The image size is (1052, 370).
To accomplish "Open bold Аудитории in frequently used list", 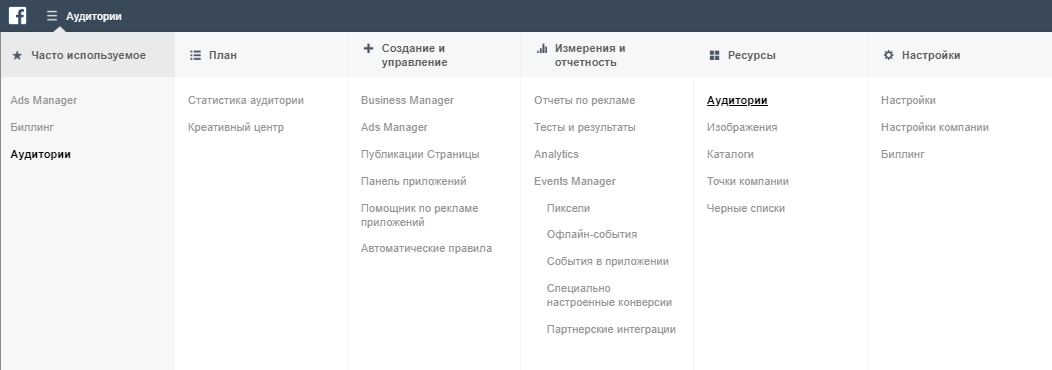I will pos(41,154).
